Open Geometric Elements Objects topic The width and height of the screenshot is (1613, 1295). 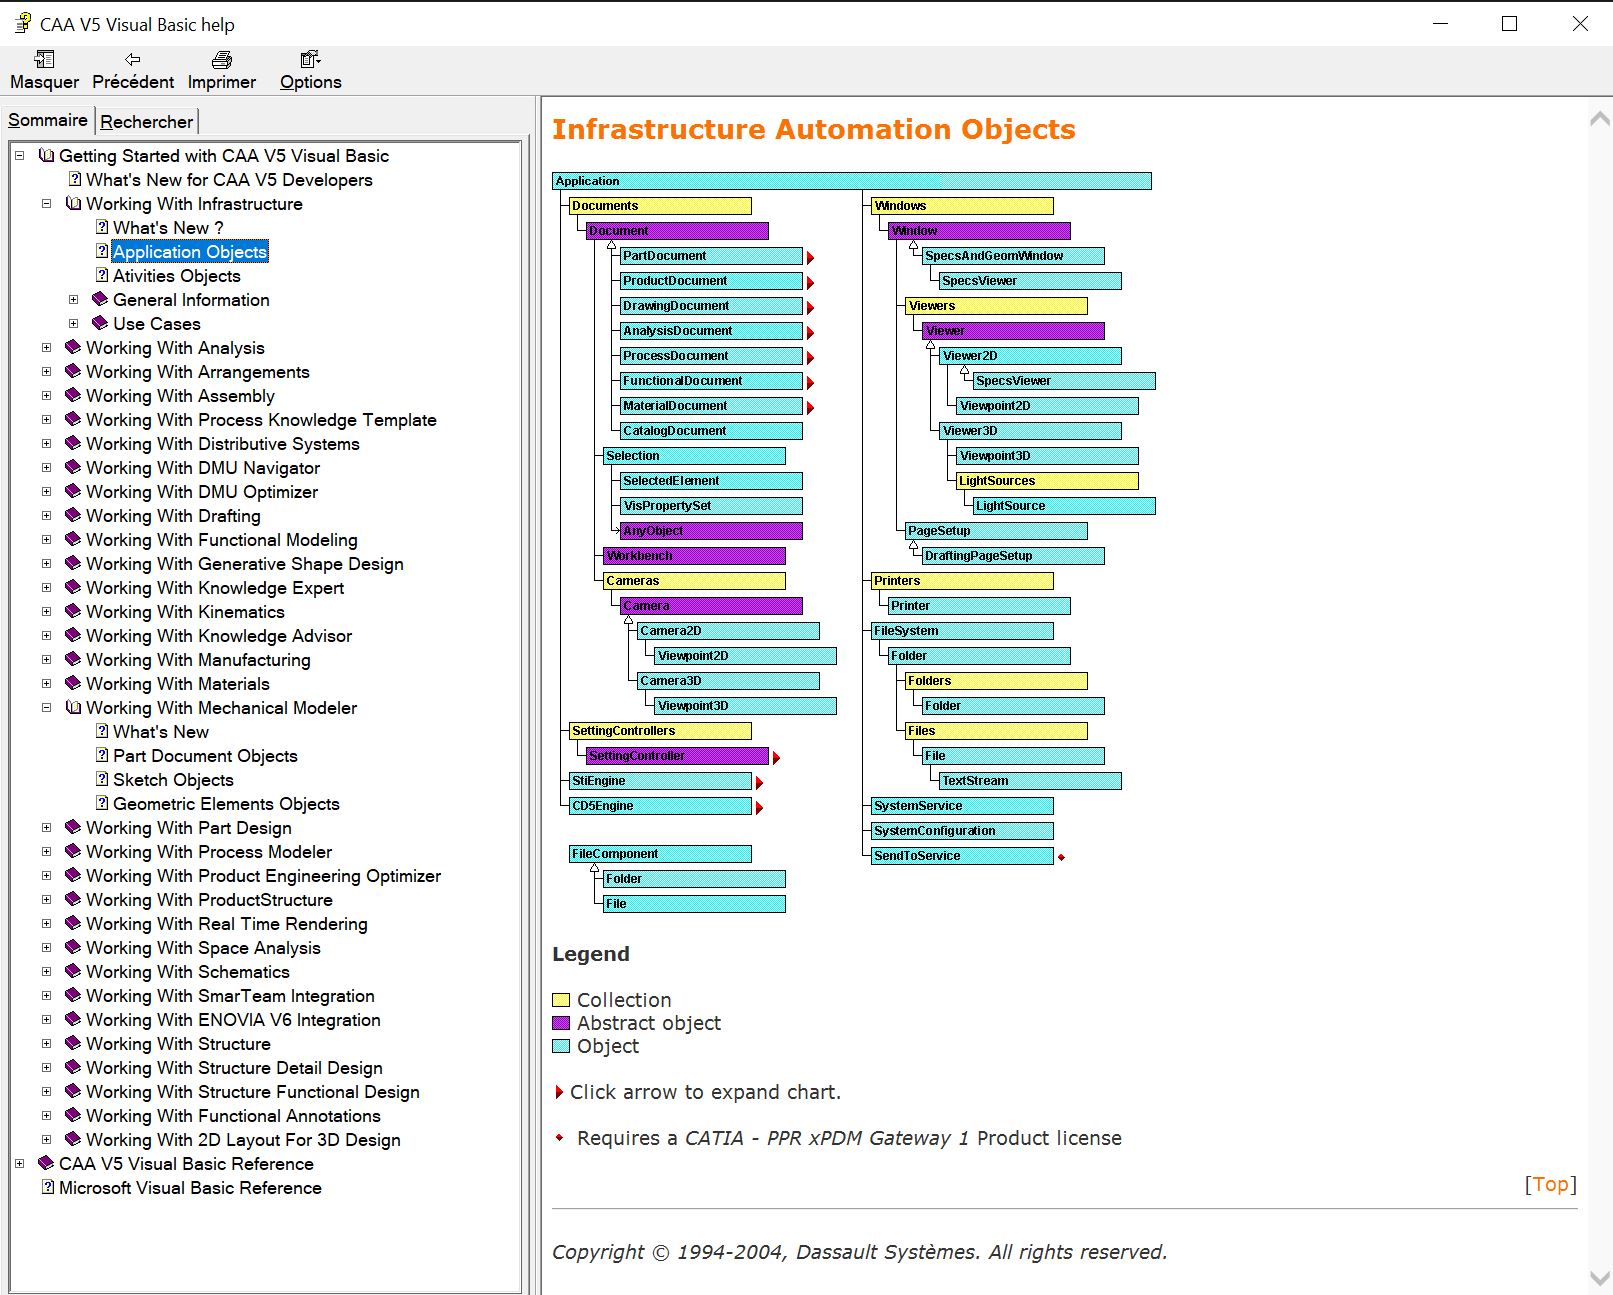(x=226, y=804)
